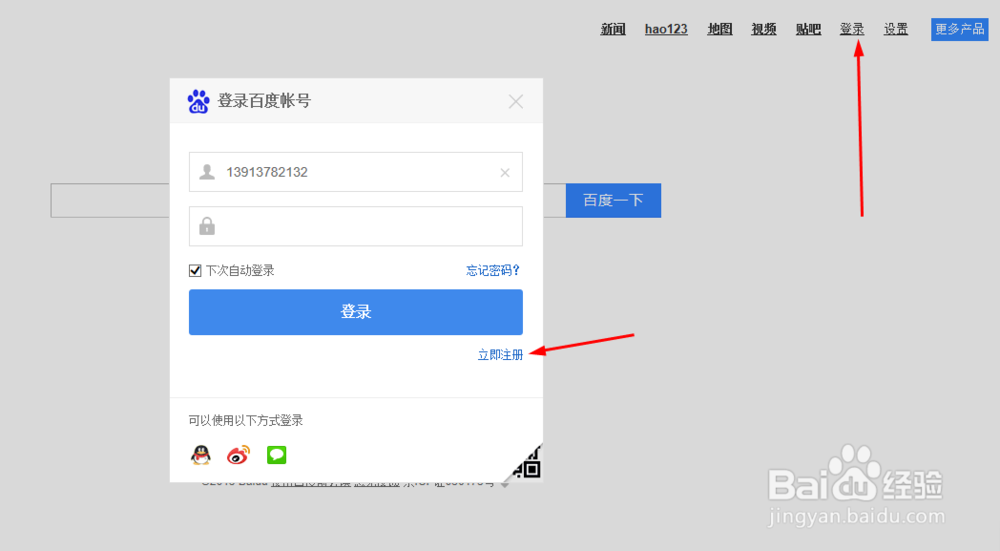The height and width of the screenshot is (551, 1000).
Task: Open 视频 in the top navigation
Action: point(764,29)
